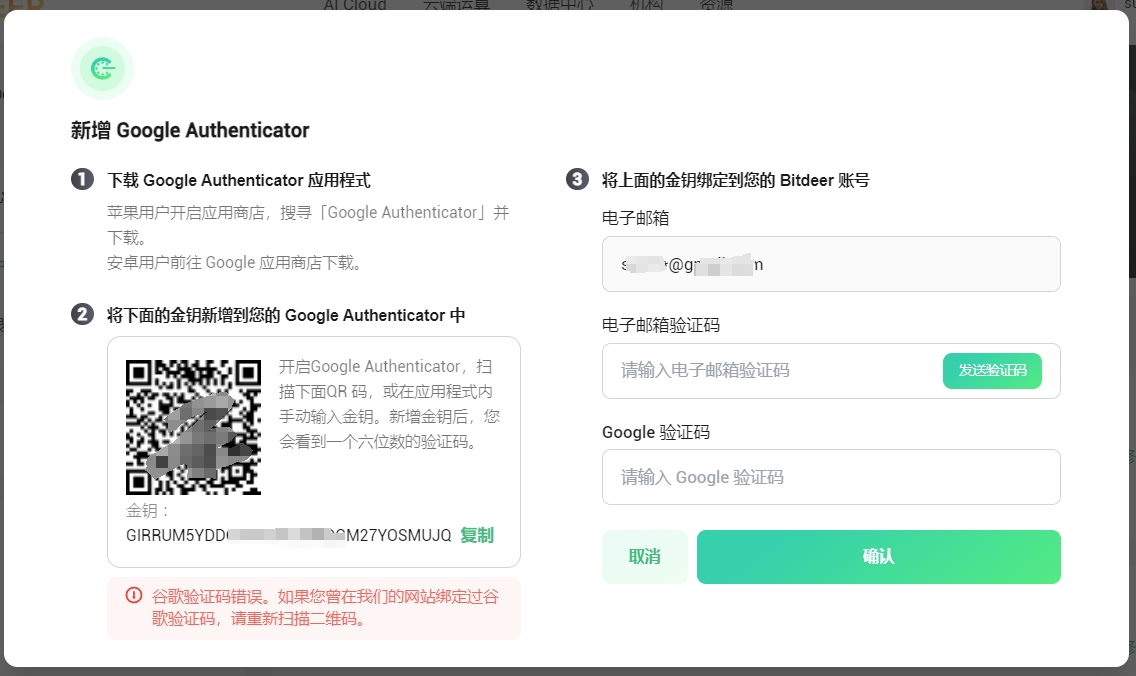This screenshot has width=1136, height=676.
Task: Click the 复制 link to copy the secret key
Action: [x=477, y=535]
